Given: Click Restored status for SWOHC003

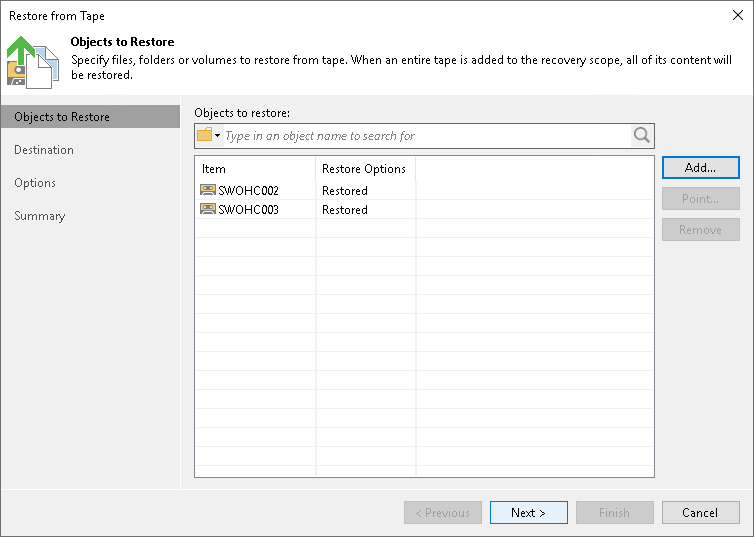Looking at the screenshot, I should (345, 210).
